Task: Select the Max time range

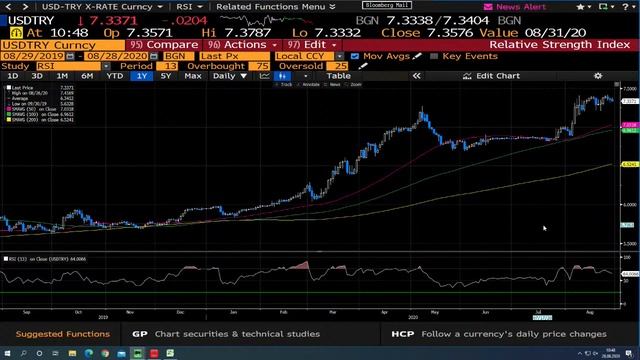Action: point(193,76)
